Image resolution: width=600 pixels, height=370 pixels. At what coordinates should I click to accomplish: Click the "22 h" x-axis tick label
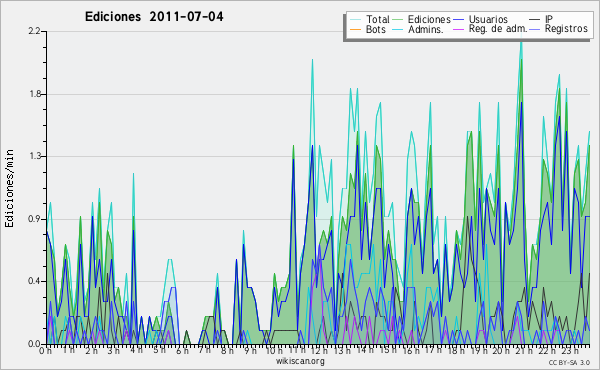tap(546, 351)
